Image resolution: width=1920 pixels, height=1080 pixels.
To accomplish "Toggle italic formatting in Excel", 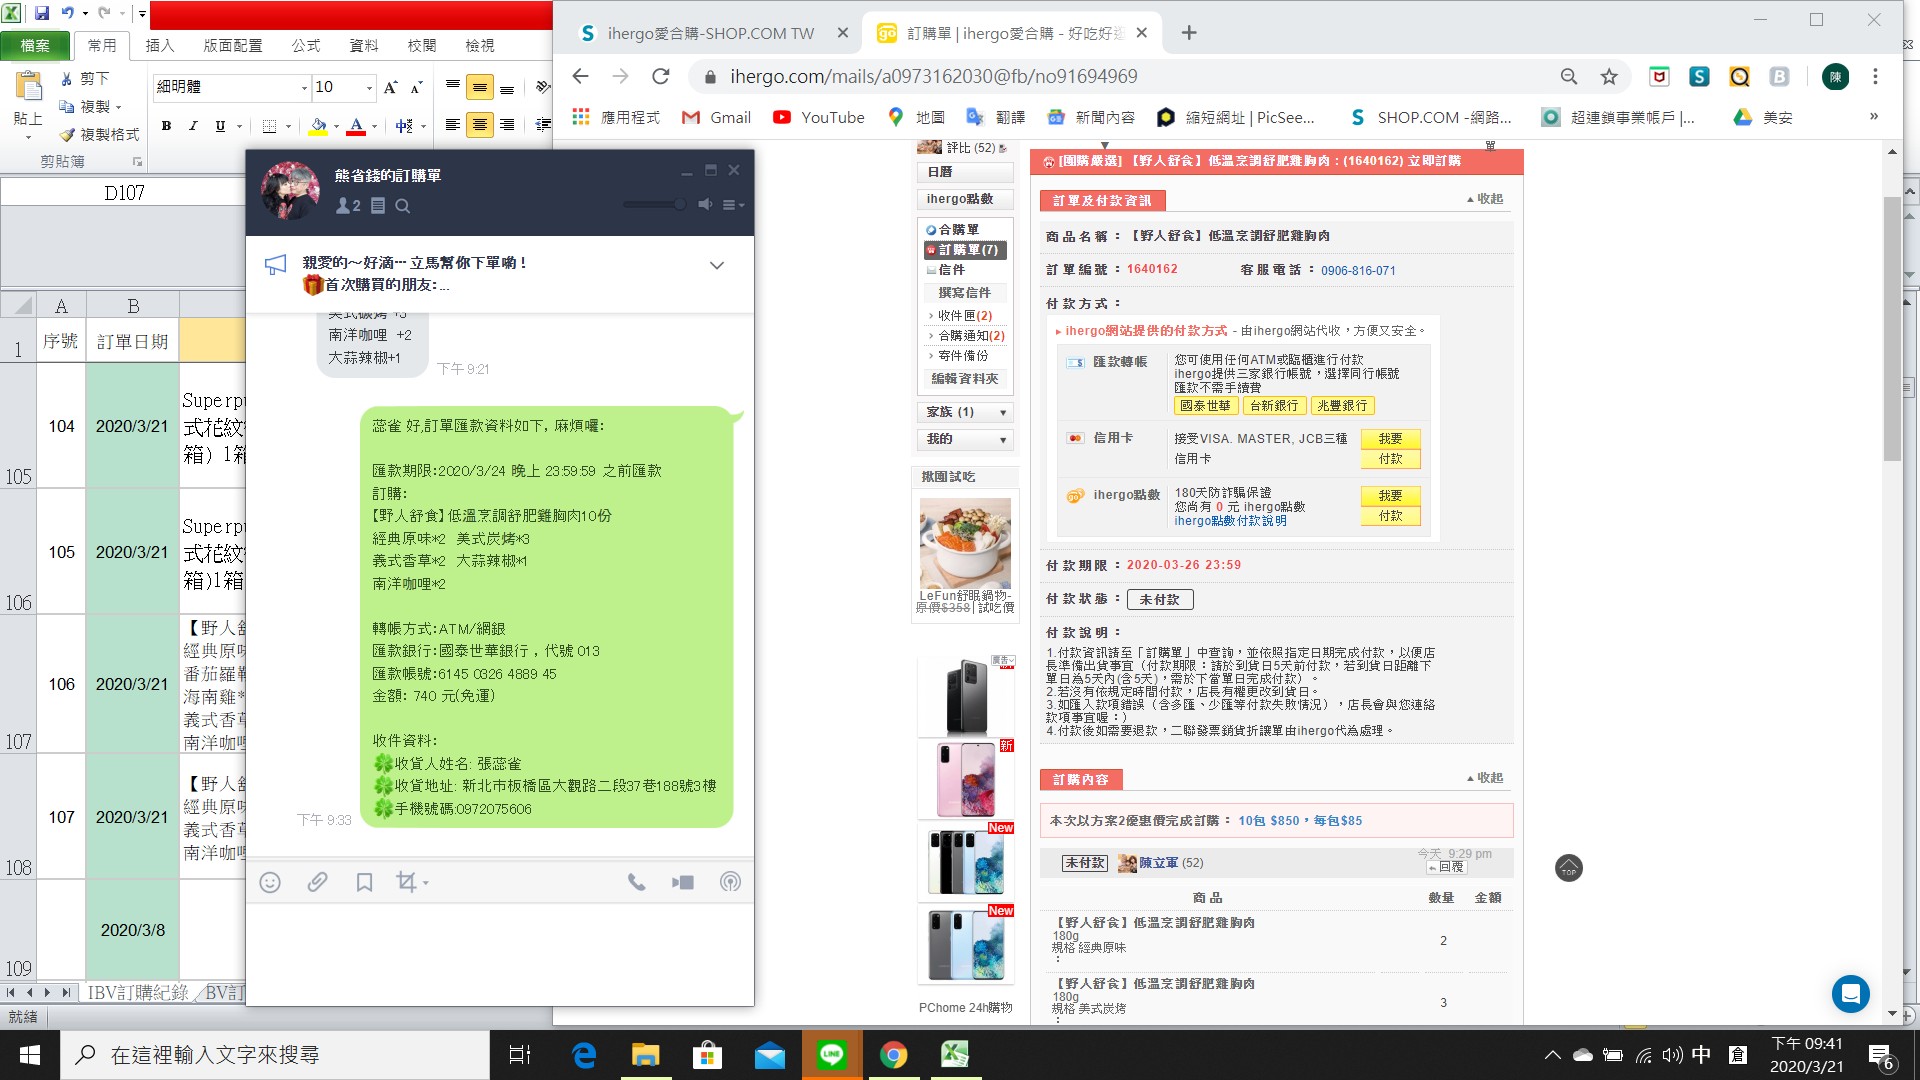I will (193, 126).
